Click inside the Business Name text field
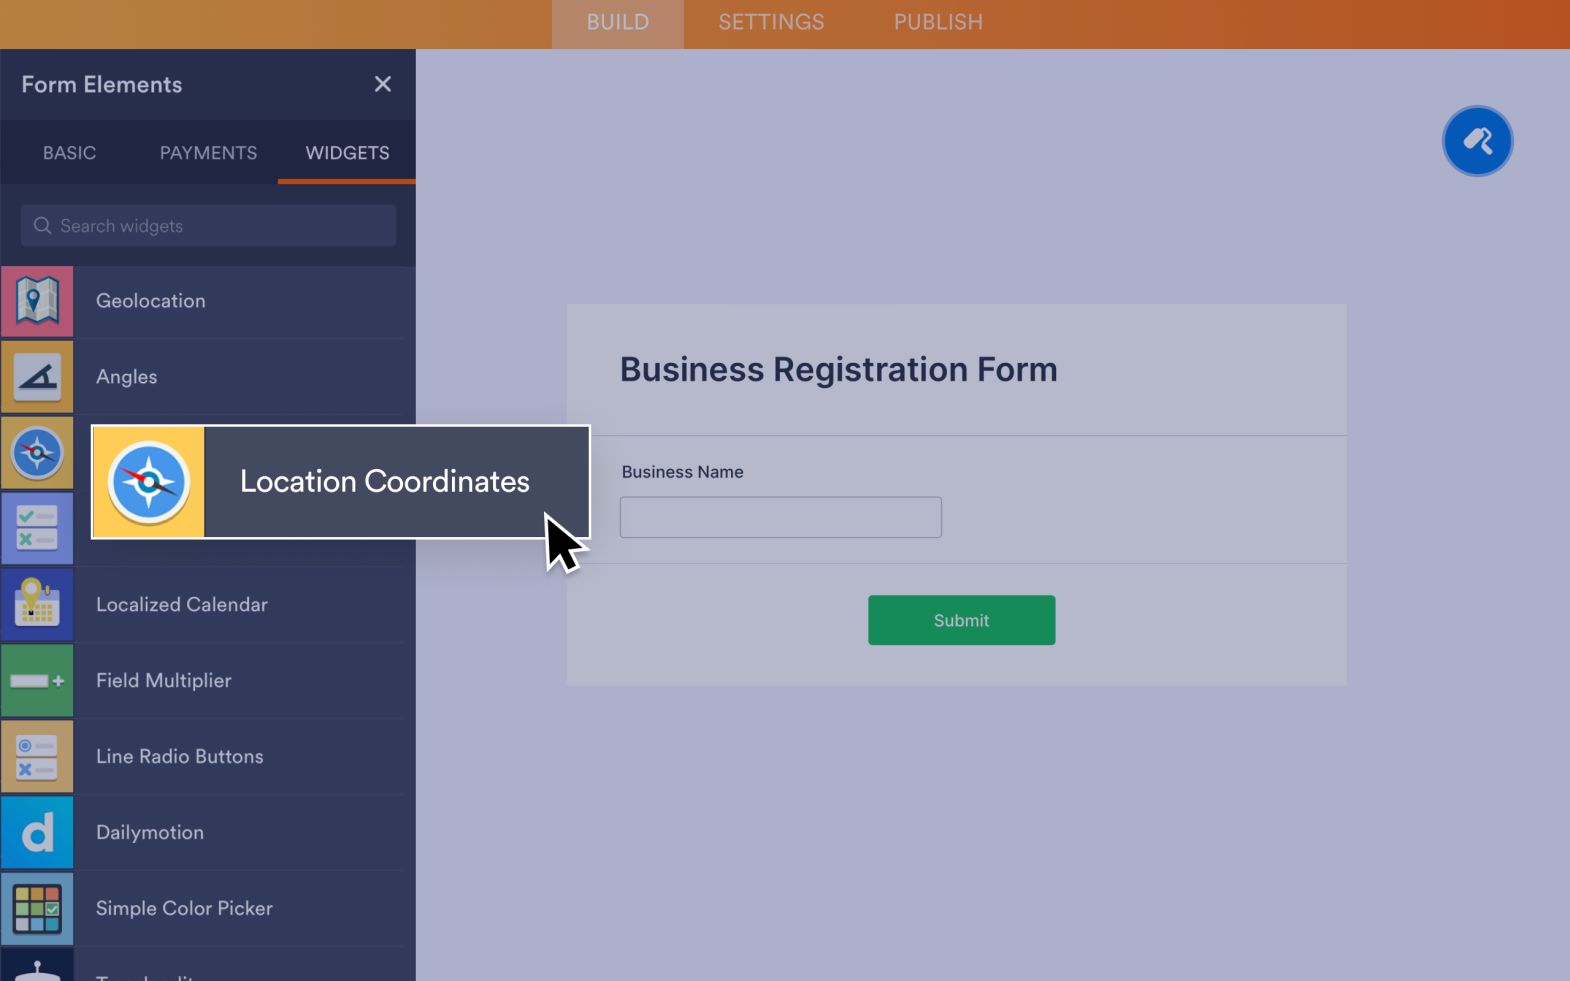 [780, 517]
